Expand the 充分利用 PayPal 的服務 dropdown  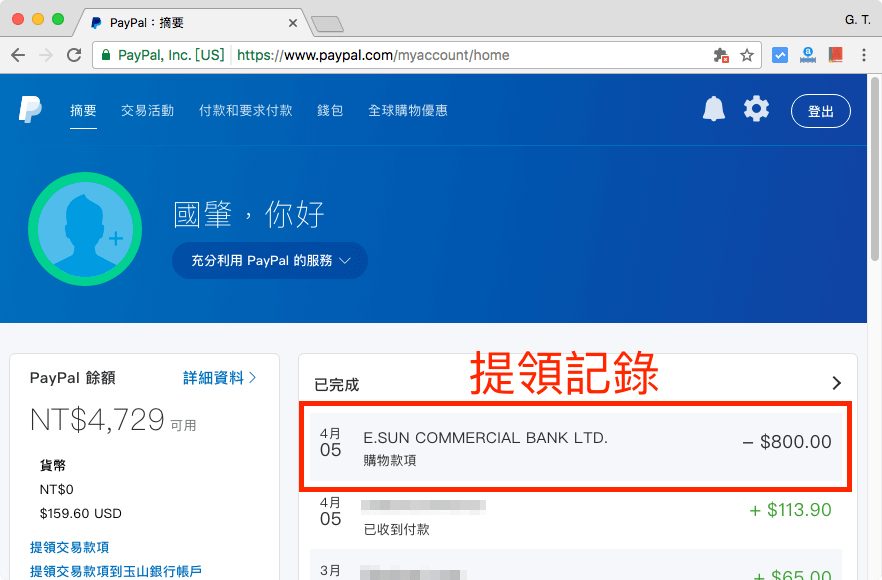pyautogui.click(x=269, y=259)
